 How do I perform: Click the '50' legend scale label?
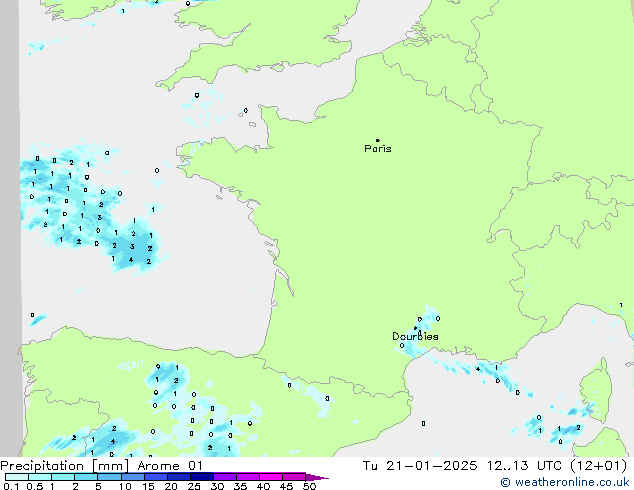[x=309, y=486]
